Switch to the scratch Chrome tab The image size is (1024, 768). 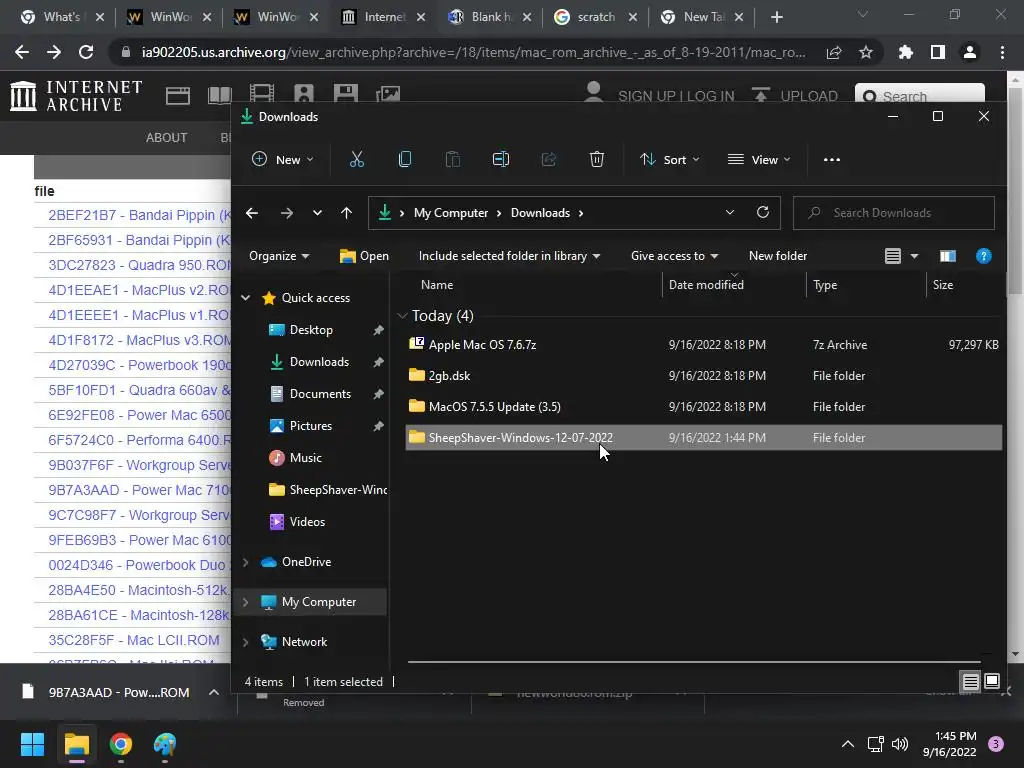595,17
